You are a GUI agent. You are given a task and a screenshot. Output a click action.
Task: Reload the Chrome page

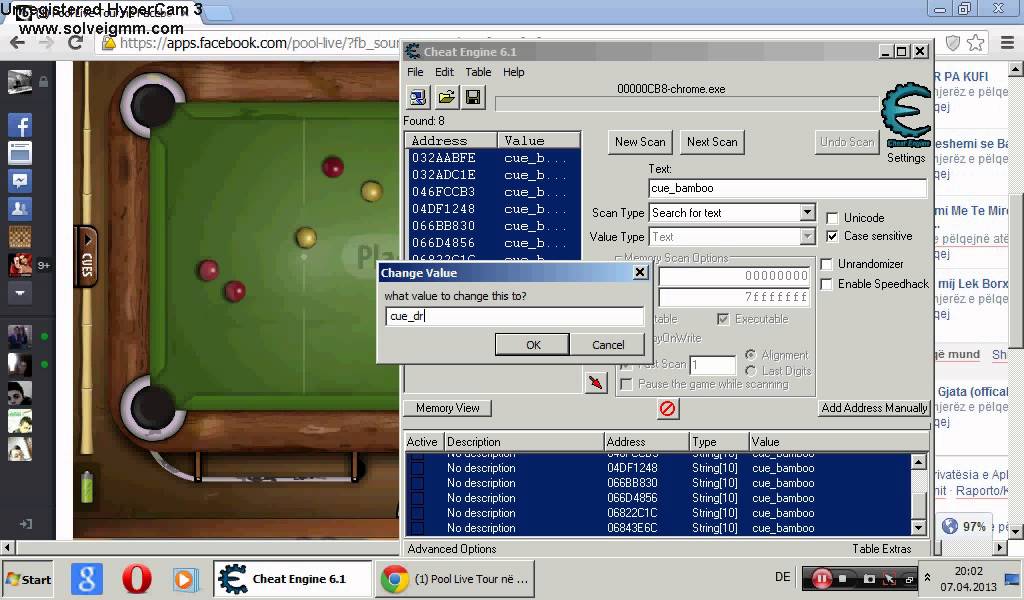click(x=75, y=43)
